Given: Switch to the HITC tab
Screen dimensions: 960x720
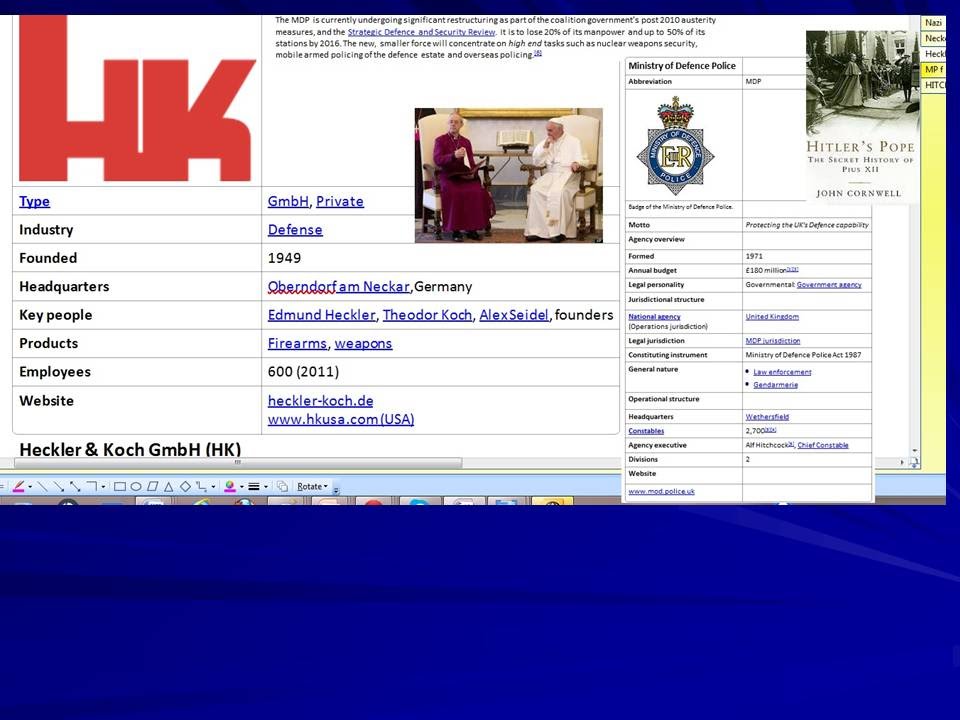Looking at the screenshot, I should coord(934,85).
